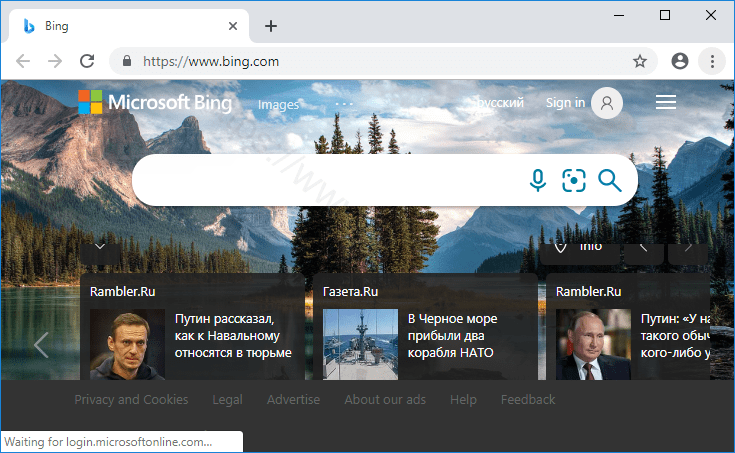
Task: Open the Bing hamburger menu
Action: (666, 102)
